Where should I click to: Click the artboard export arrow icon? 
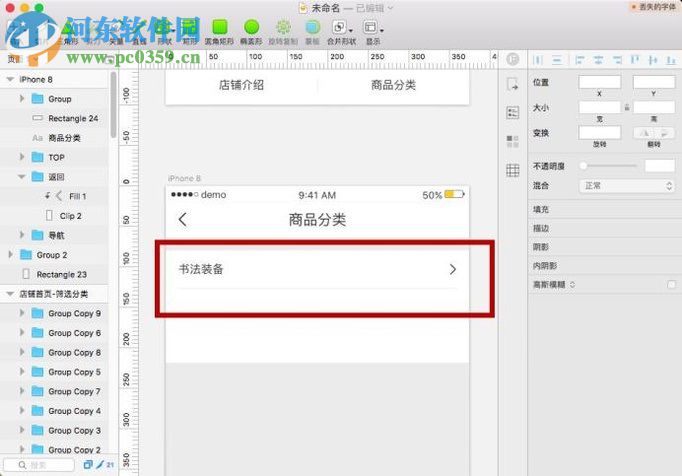point(513,84)
